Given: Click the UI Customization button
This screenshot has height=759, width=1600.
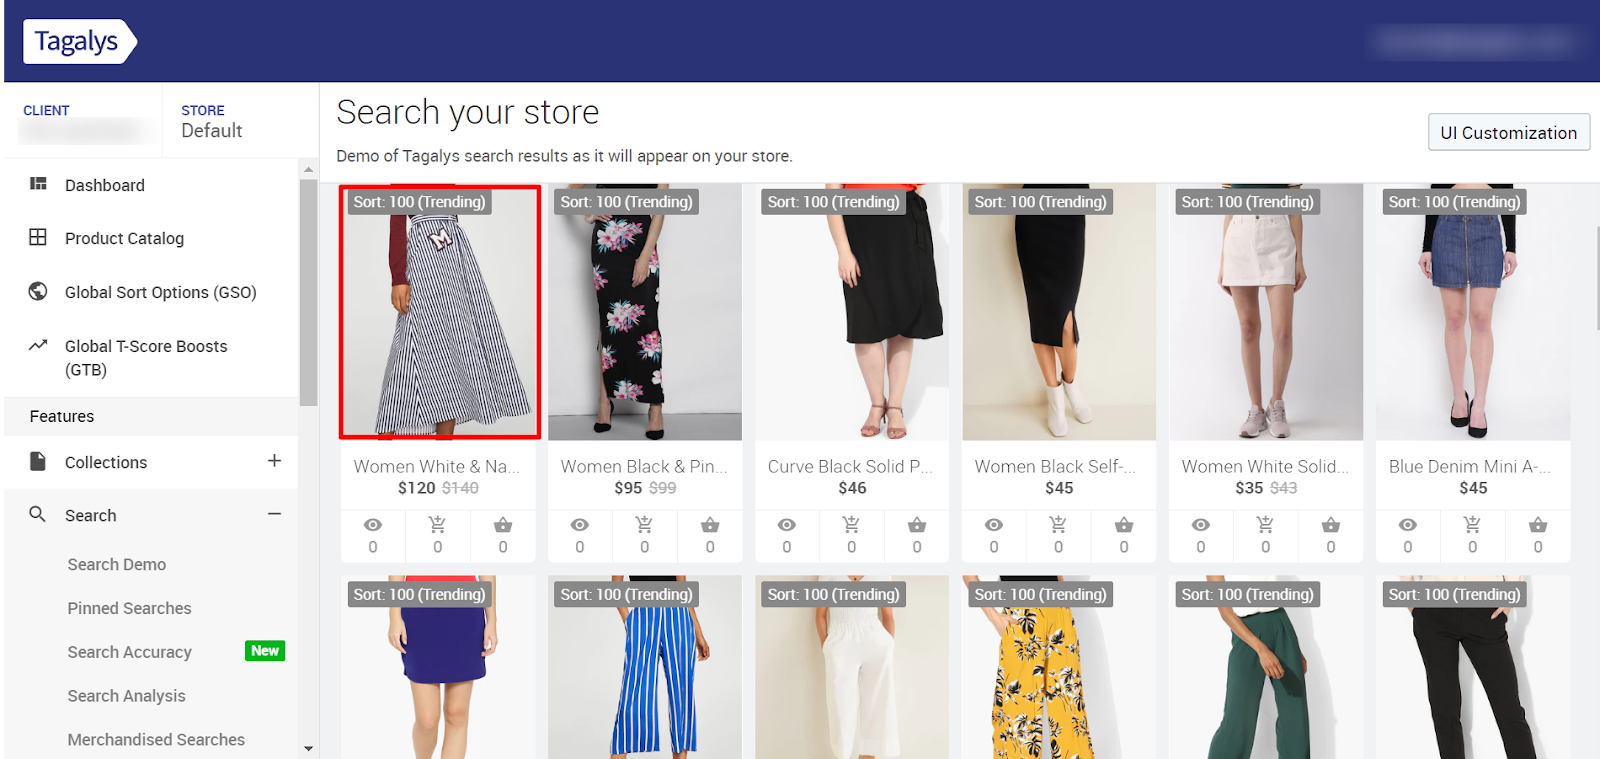Looking at the screenshot, I should pyautogui.click(x=1508, y=132).
